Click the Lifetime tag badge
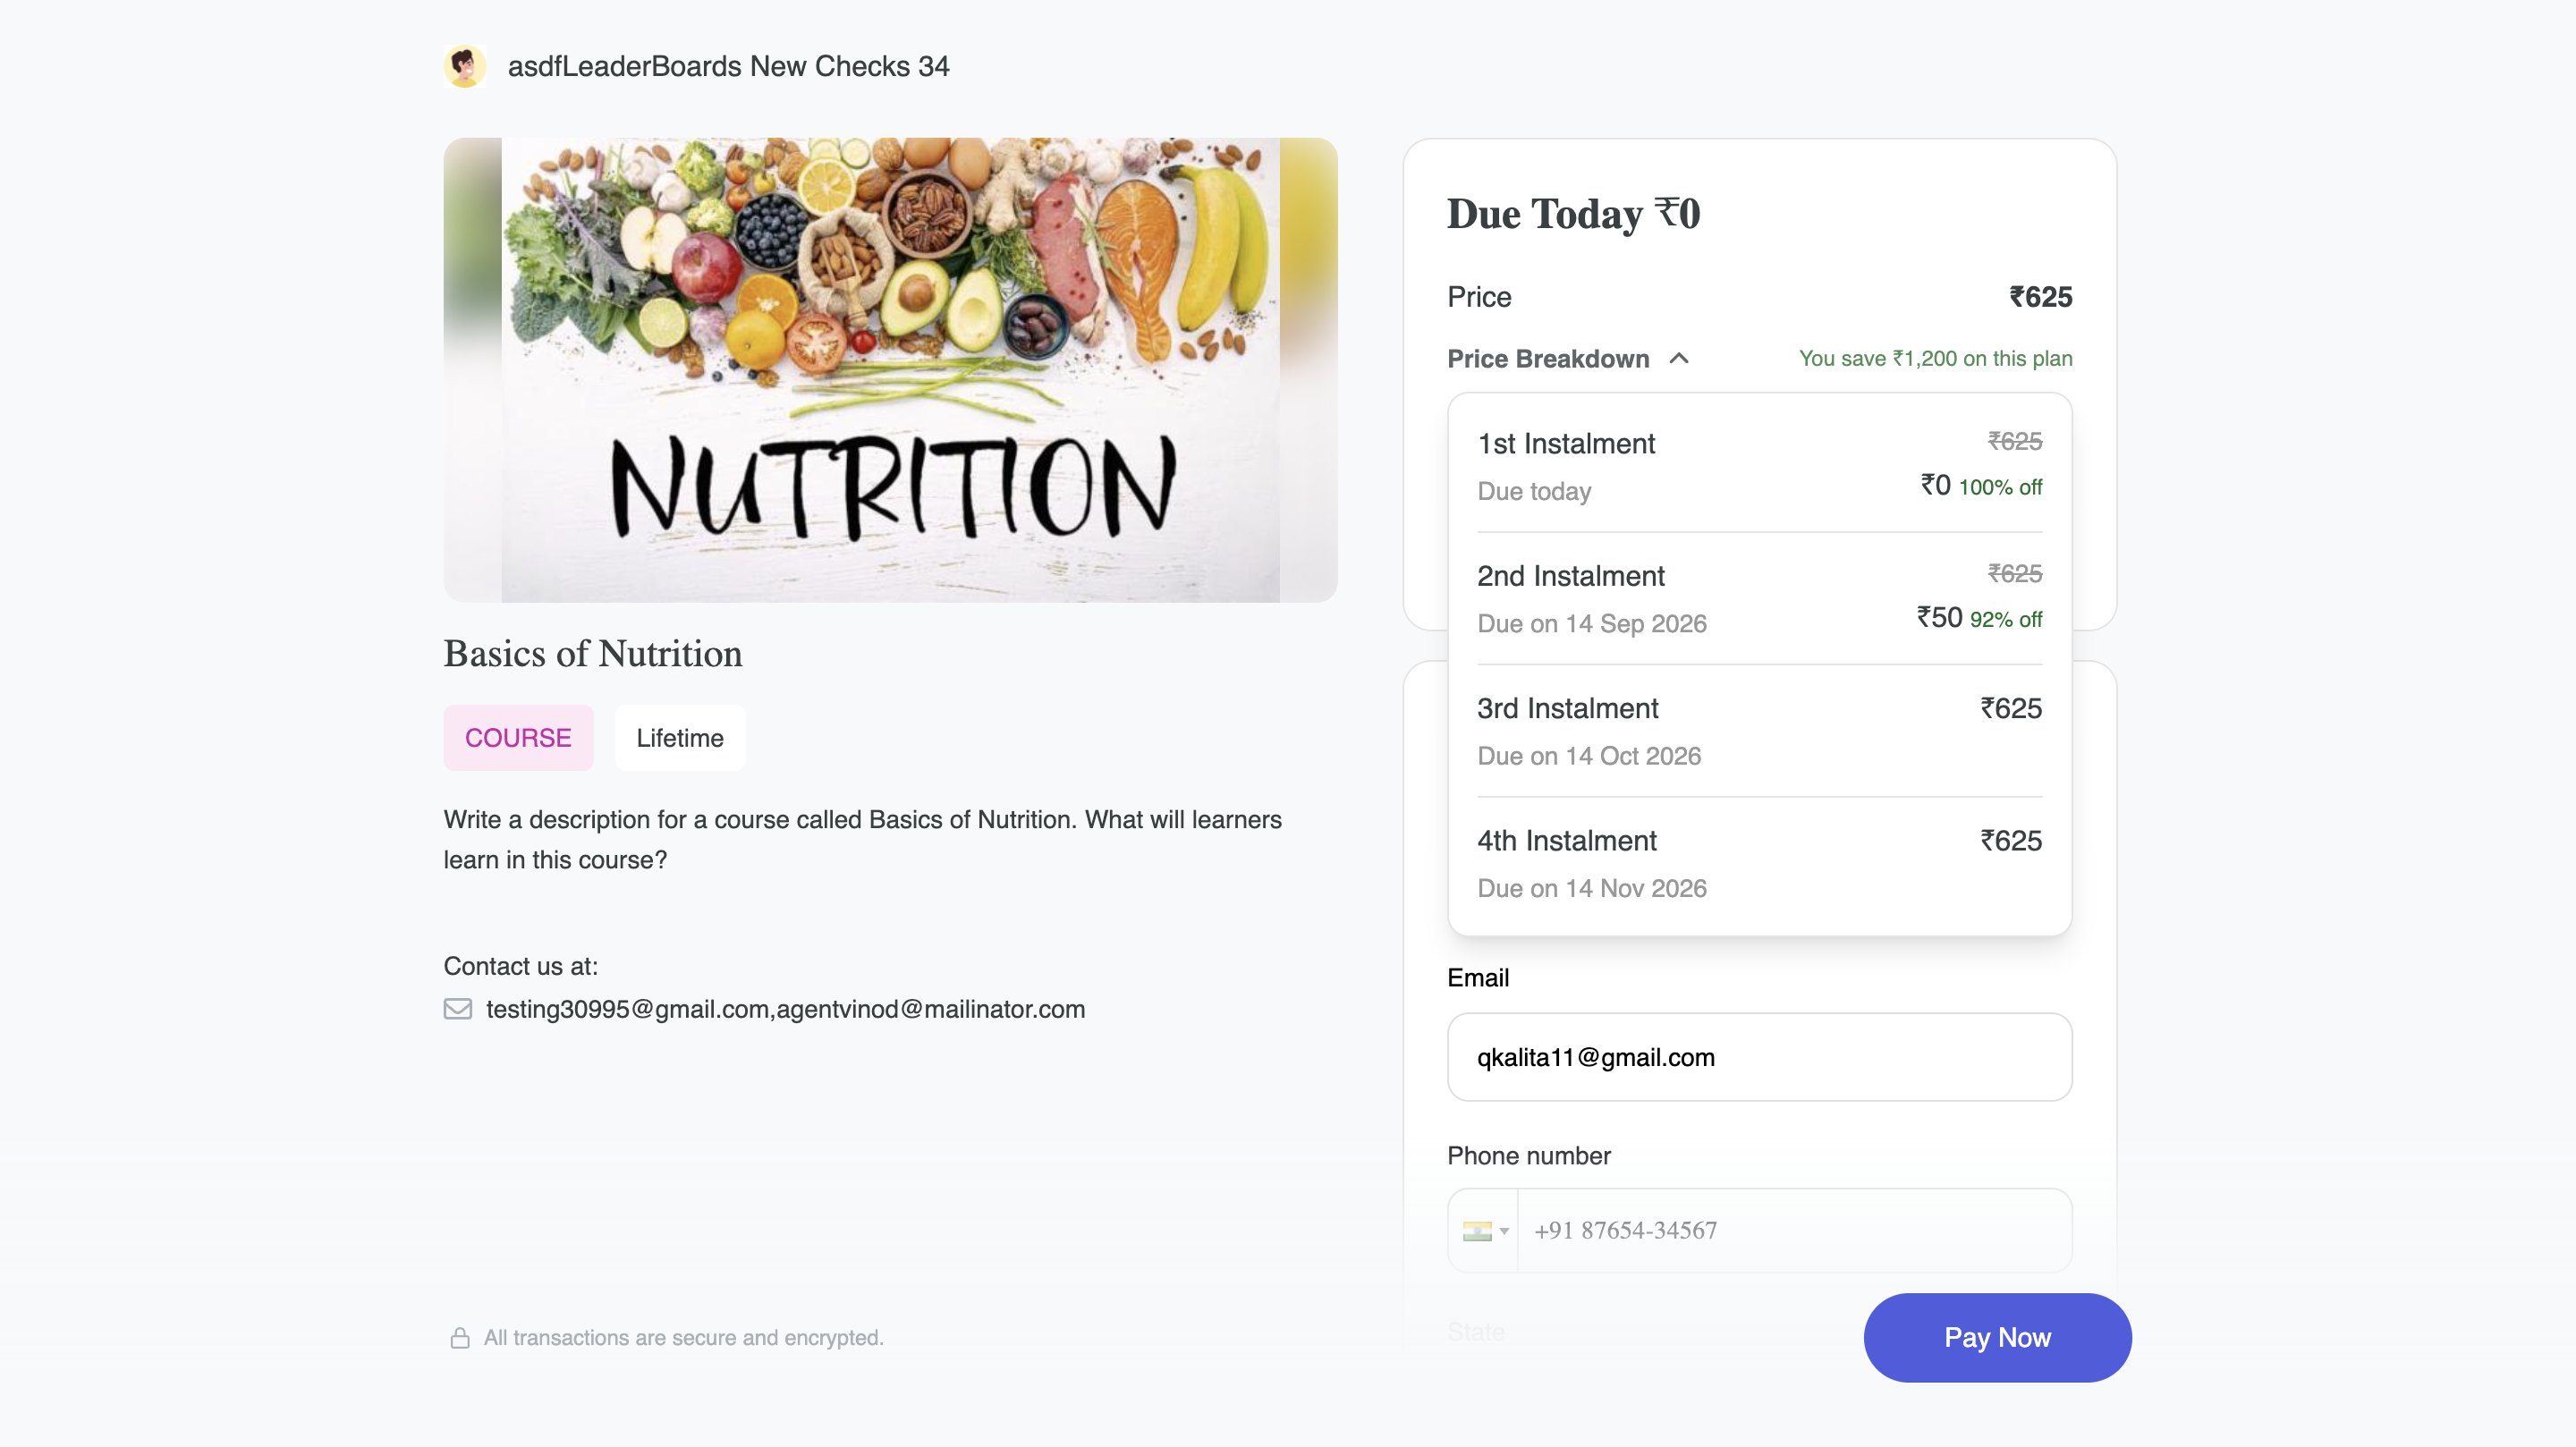The image size is (2576, 1447). pyautogui.click(x=680, y=738)
